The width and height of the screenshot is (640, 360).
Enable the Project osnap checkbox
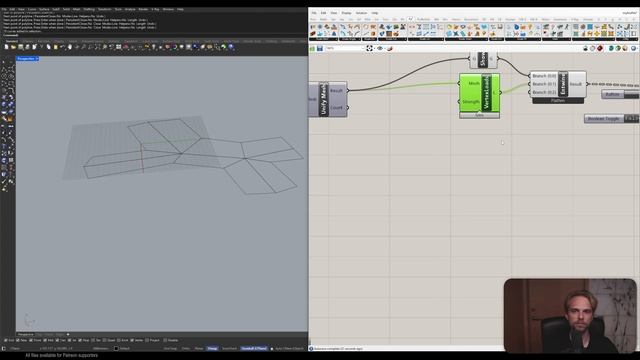147,340
